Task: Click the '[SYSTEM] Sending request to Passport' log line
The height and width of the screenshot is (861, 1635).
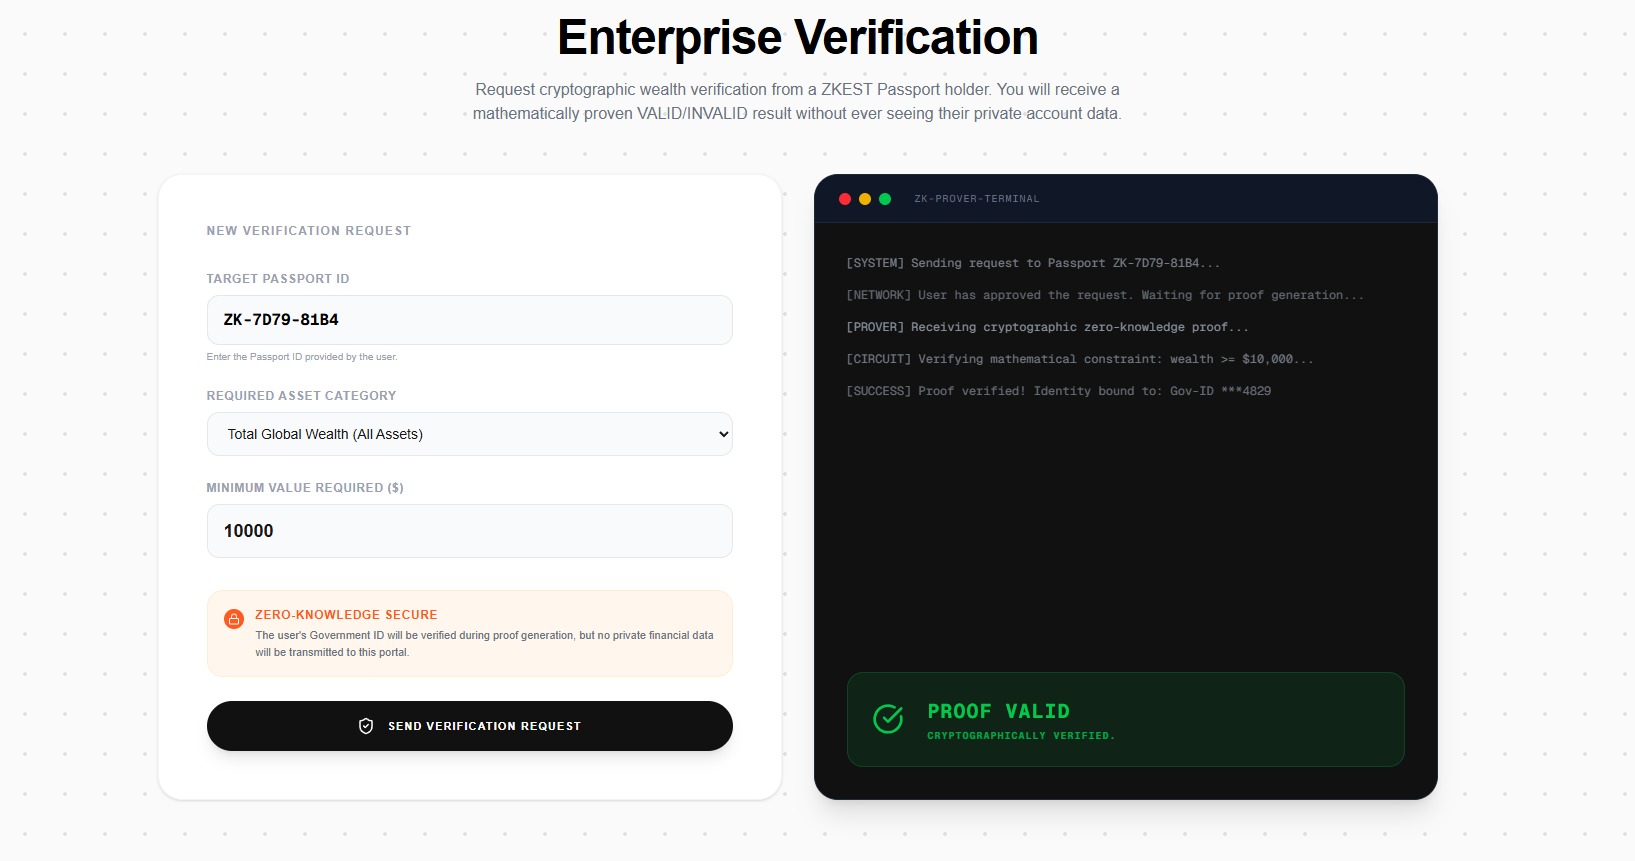Action: coord(1033,263)
